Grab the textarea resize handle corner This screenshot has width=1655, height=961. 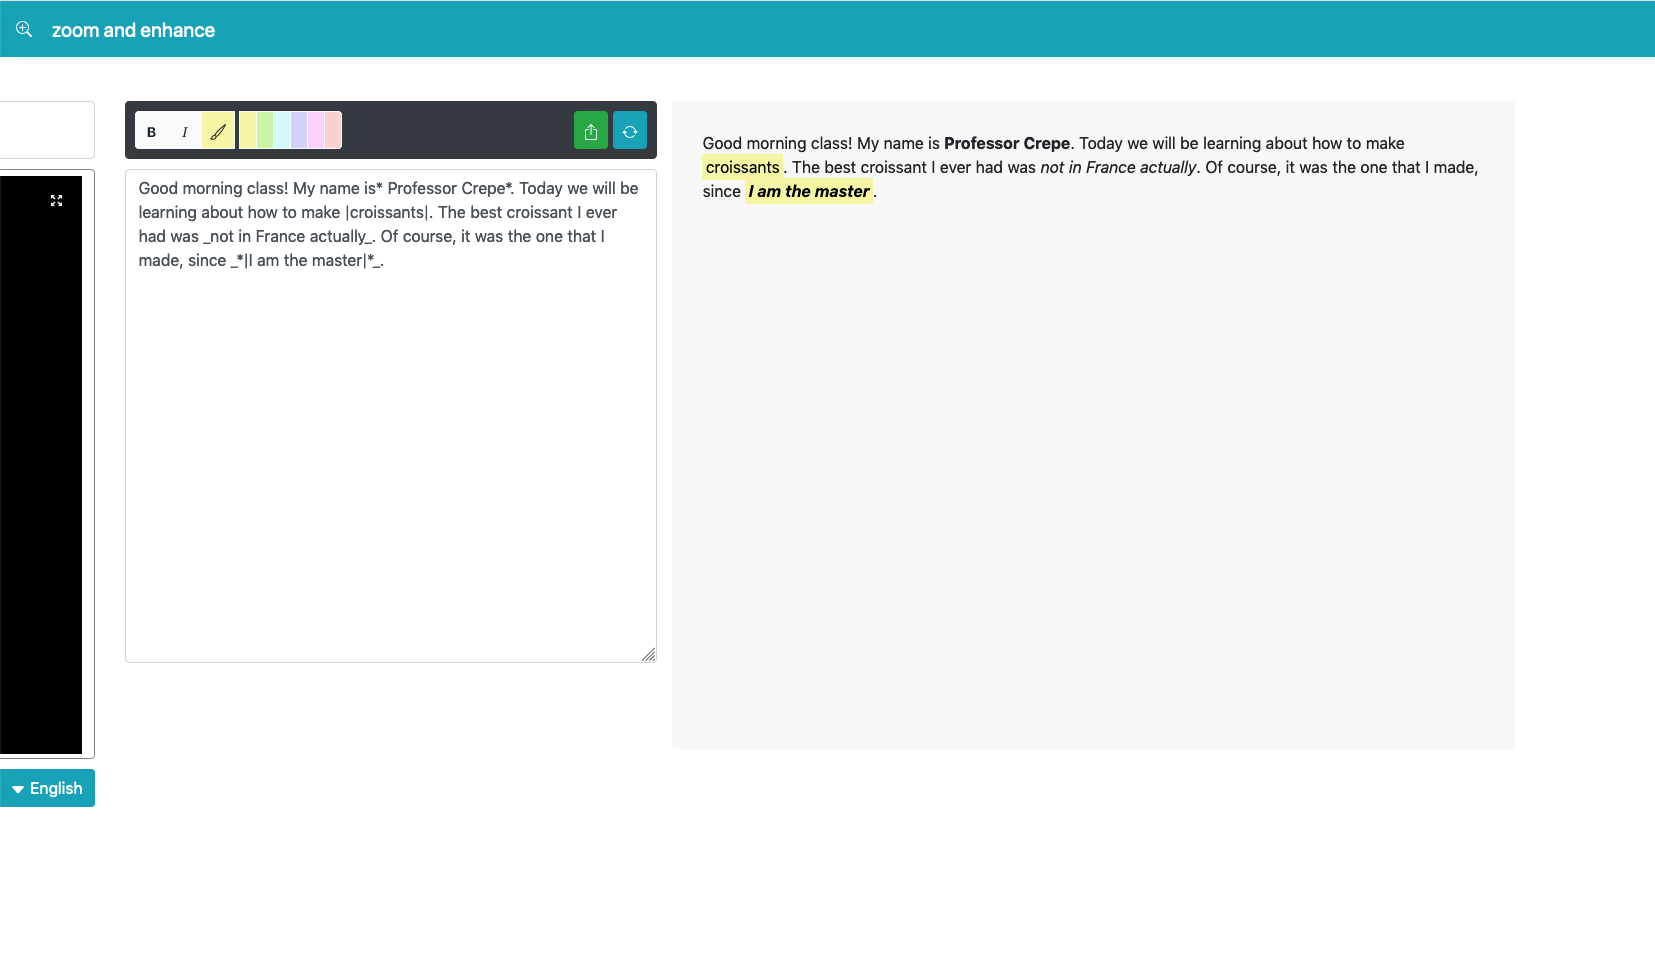click(x=649, y=655)
